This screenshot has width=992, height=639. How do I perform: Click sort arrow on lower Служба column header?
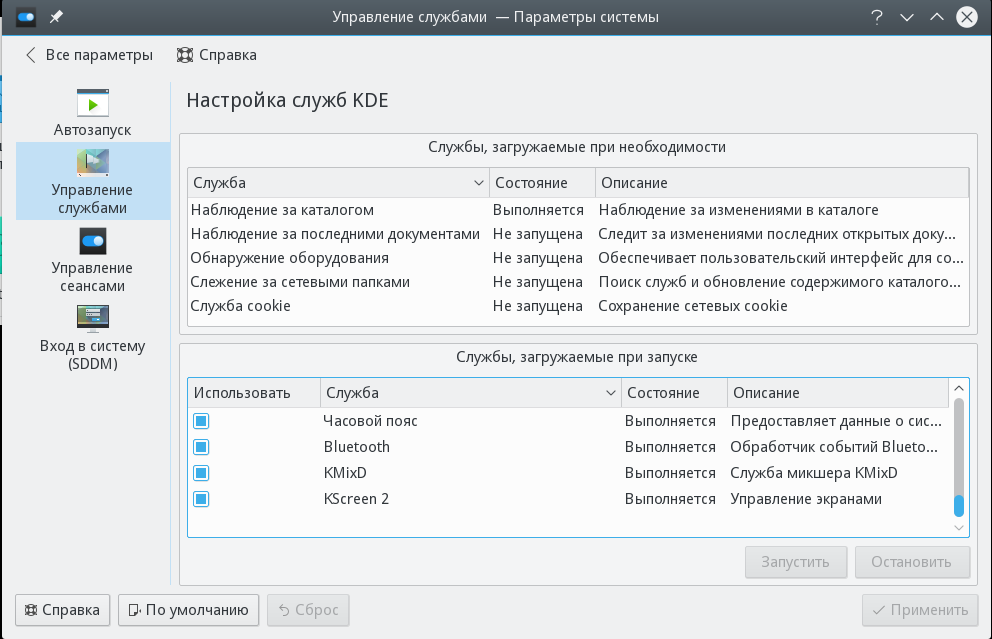tap(610, 393)
